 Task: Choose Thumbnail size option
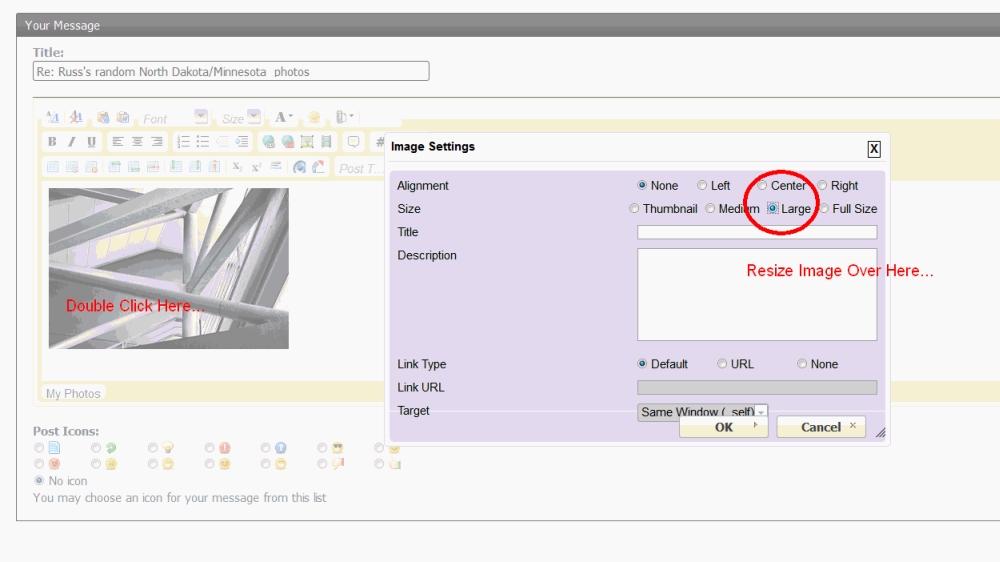(x=634, y=209)
